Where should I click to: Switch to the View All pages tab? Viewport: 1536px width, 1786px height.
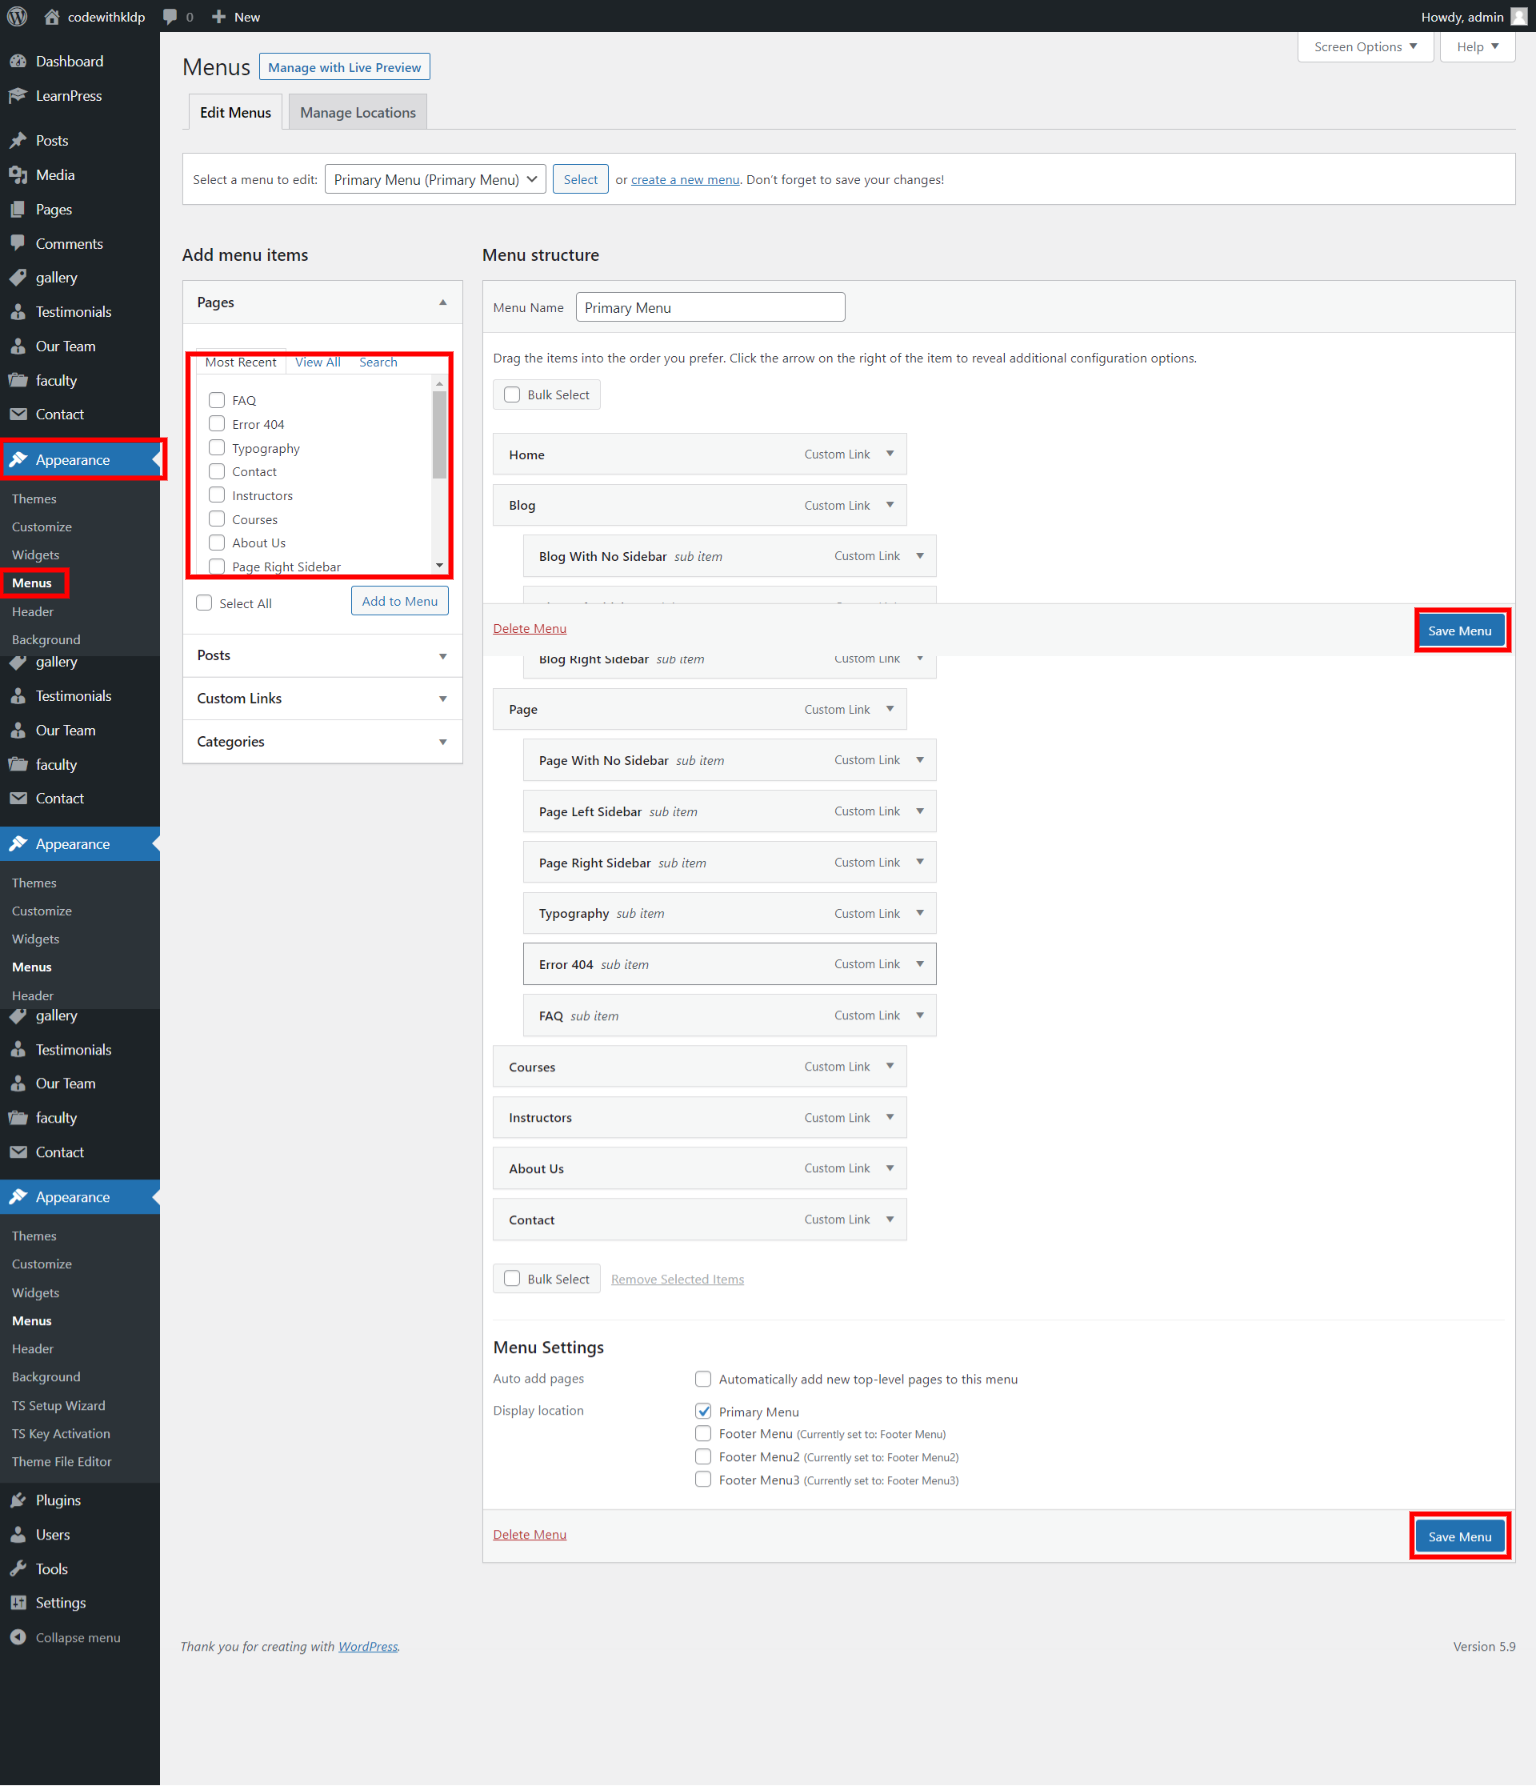317,362
